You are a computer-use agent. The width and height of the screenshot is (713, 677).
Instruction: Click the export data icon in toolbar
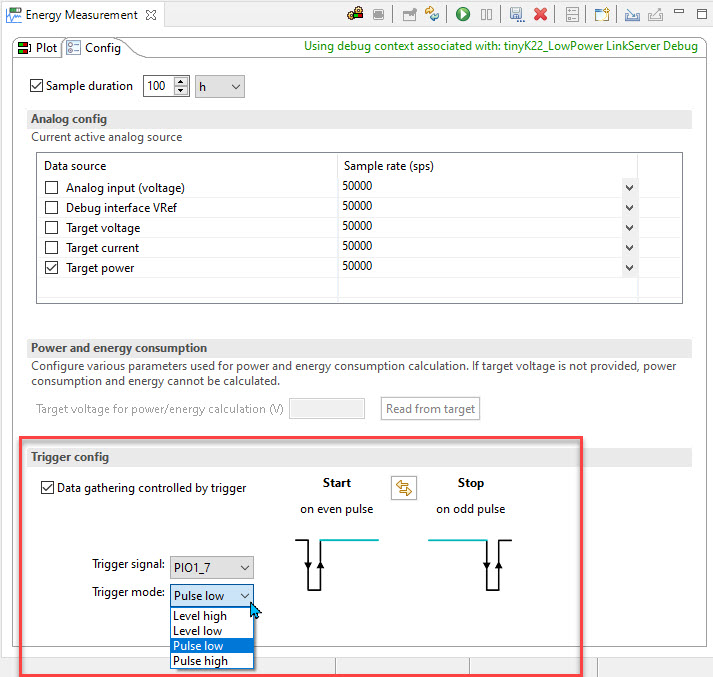[656, 14]
